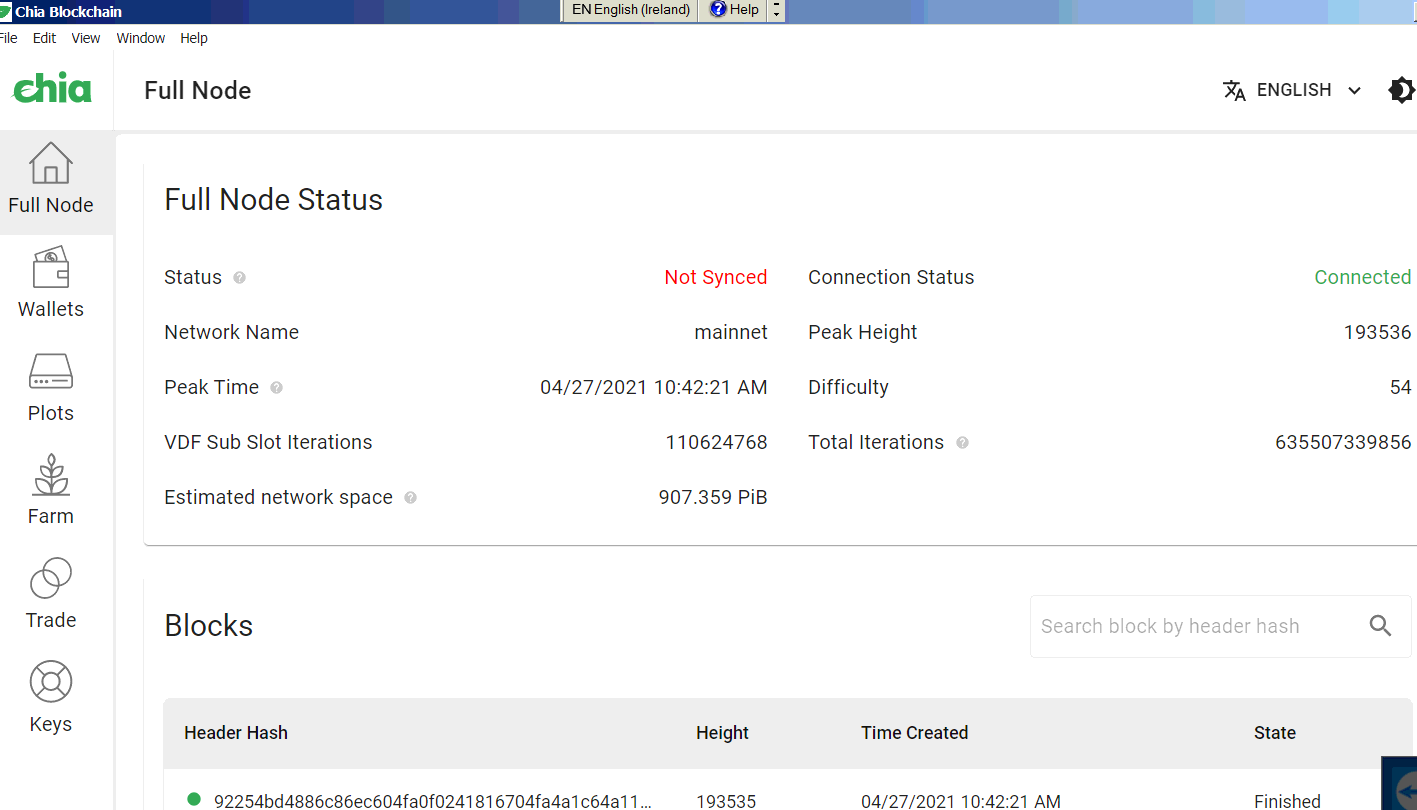Screen dimensions: 1417x810
Task: Open the File menu
Action: point(9,38)
